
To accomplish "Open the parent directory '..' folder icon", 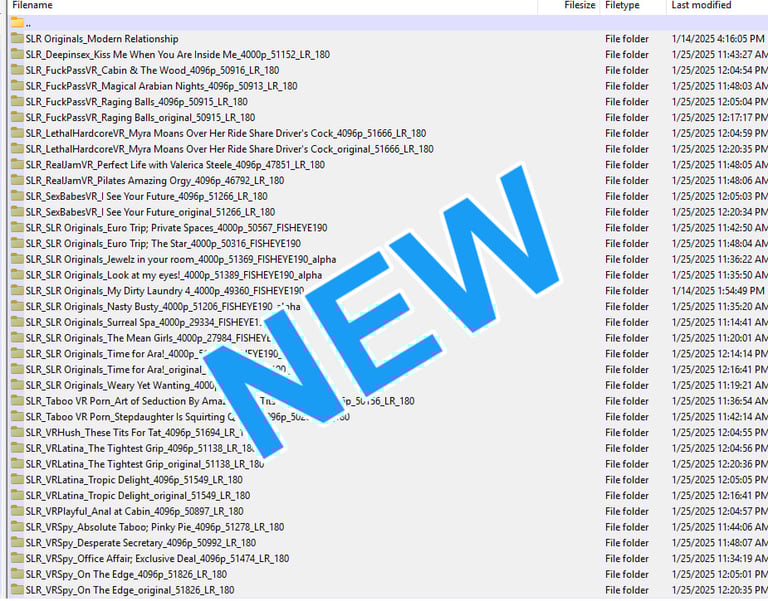I will pos(18,23).
